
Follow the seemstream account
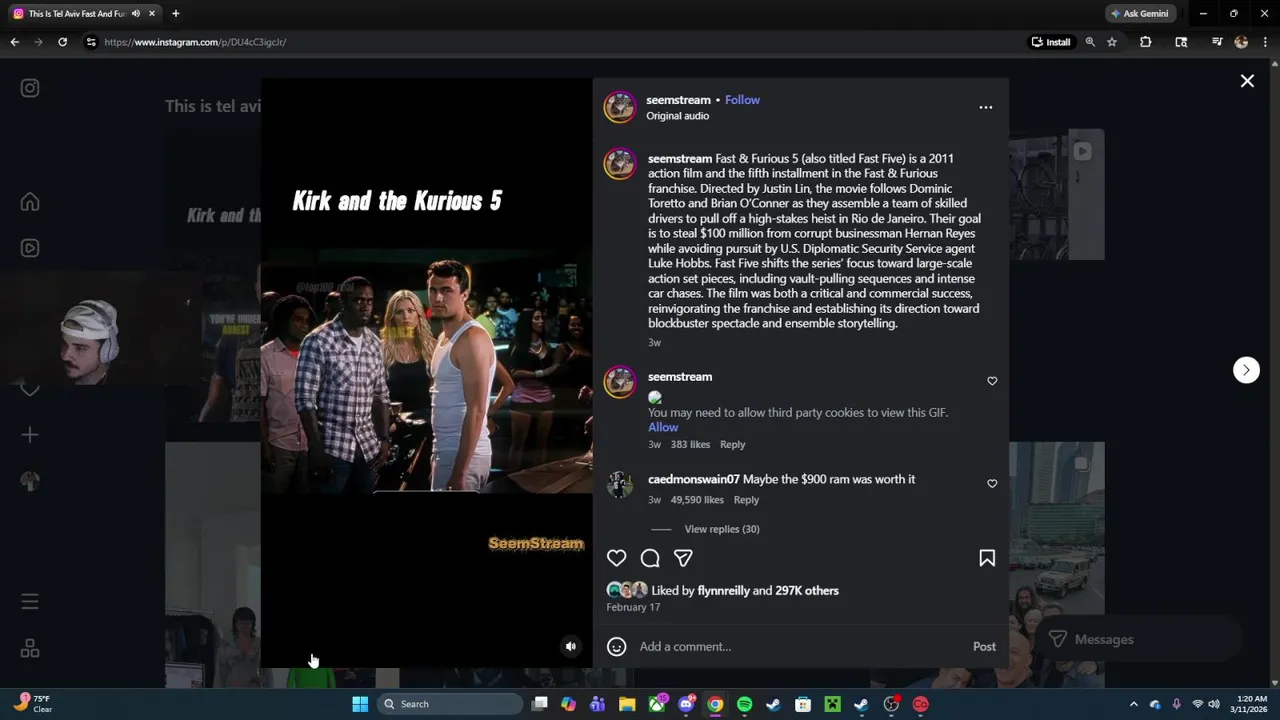742,100
